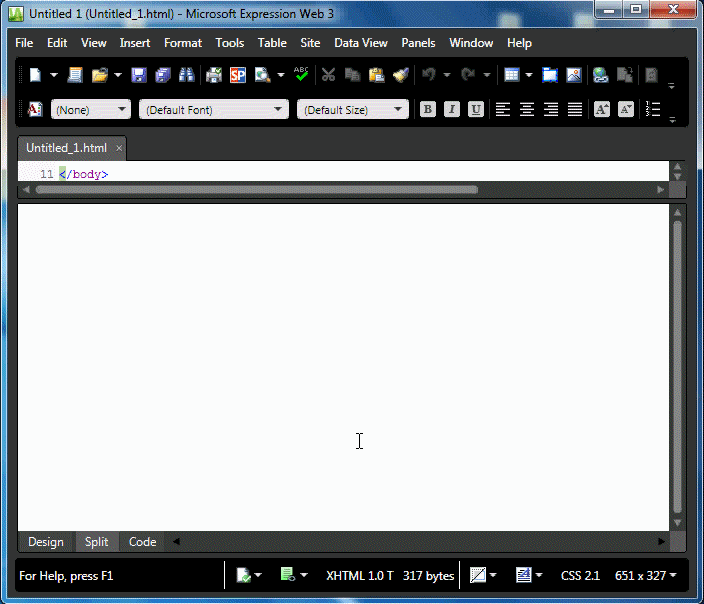Click the Save icon in toolbar
Viewport: 704px width, 604px height.
click(139, 75)
